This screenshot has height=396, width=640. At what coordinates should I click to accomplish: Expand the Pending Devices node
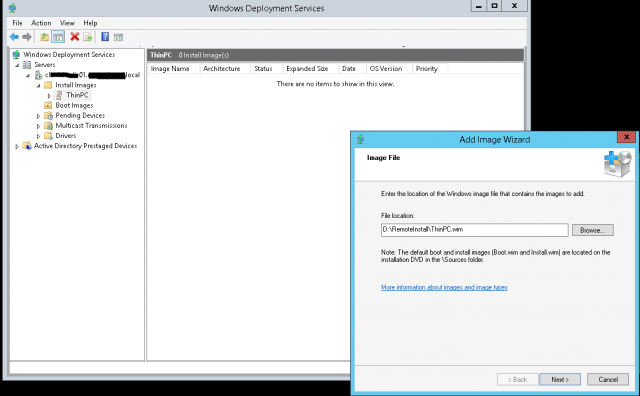(39, 116)
